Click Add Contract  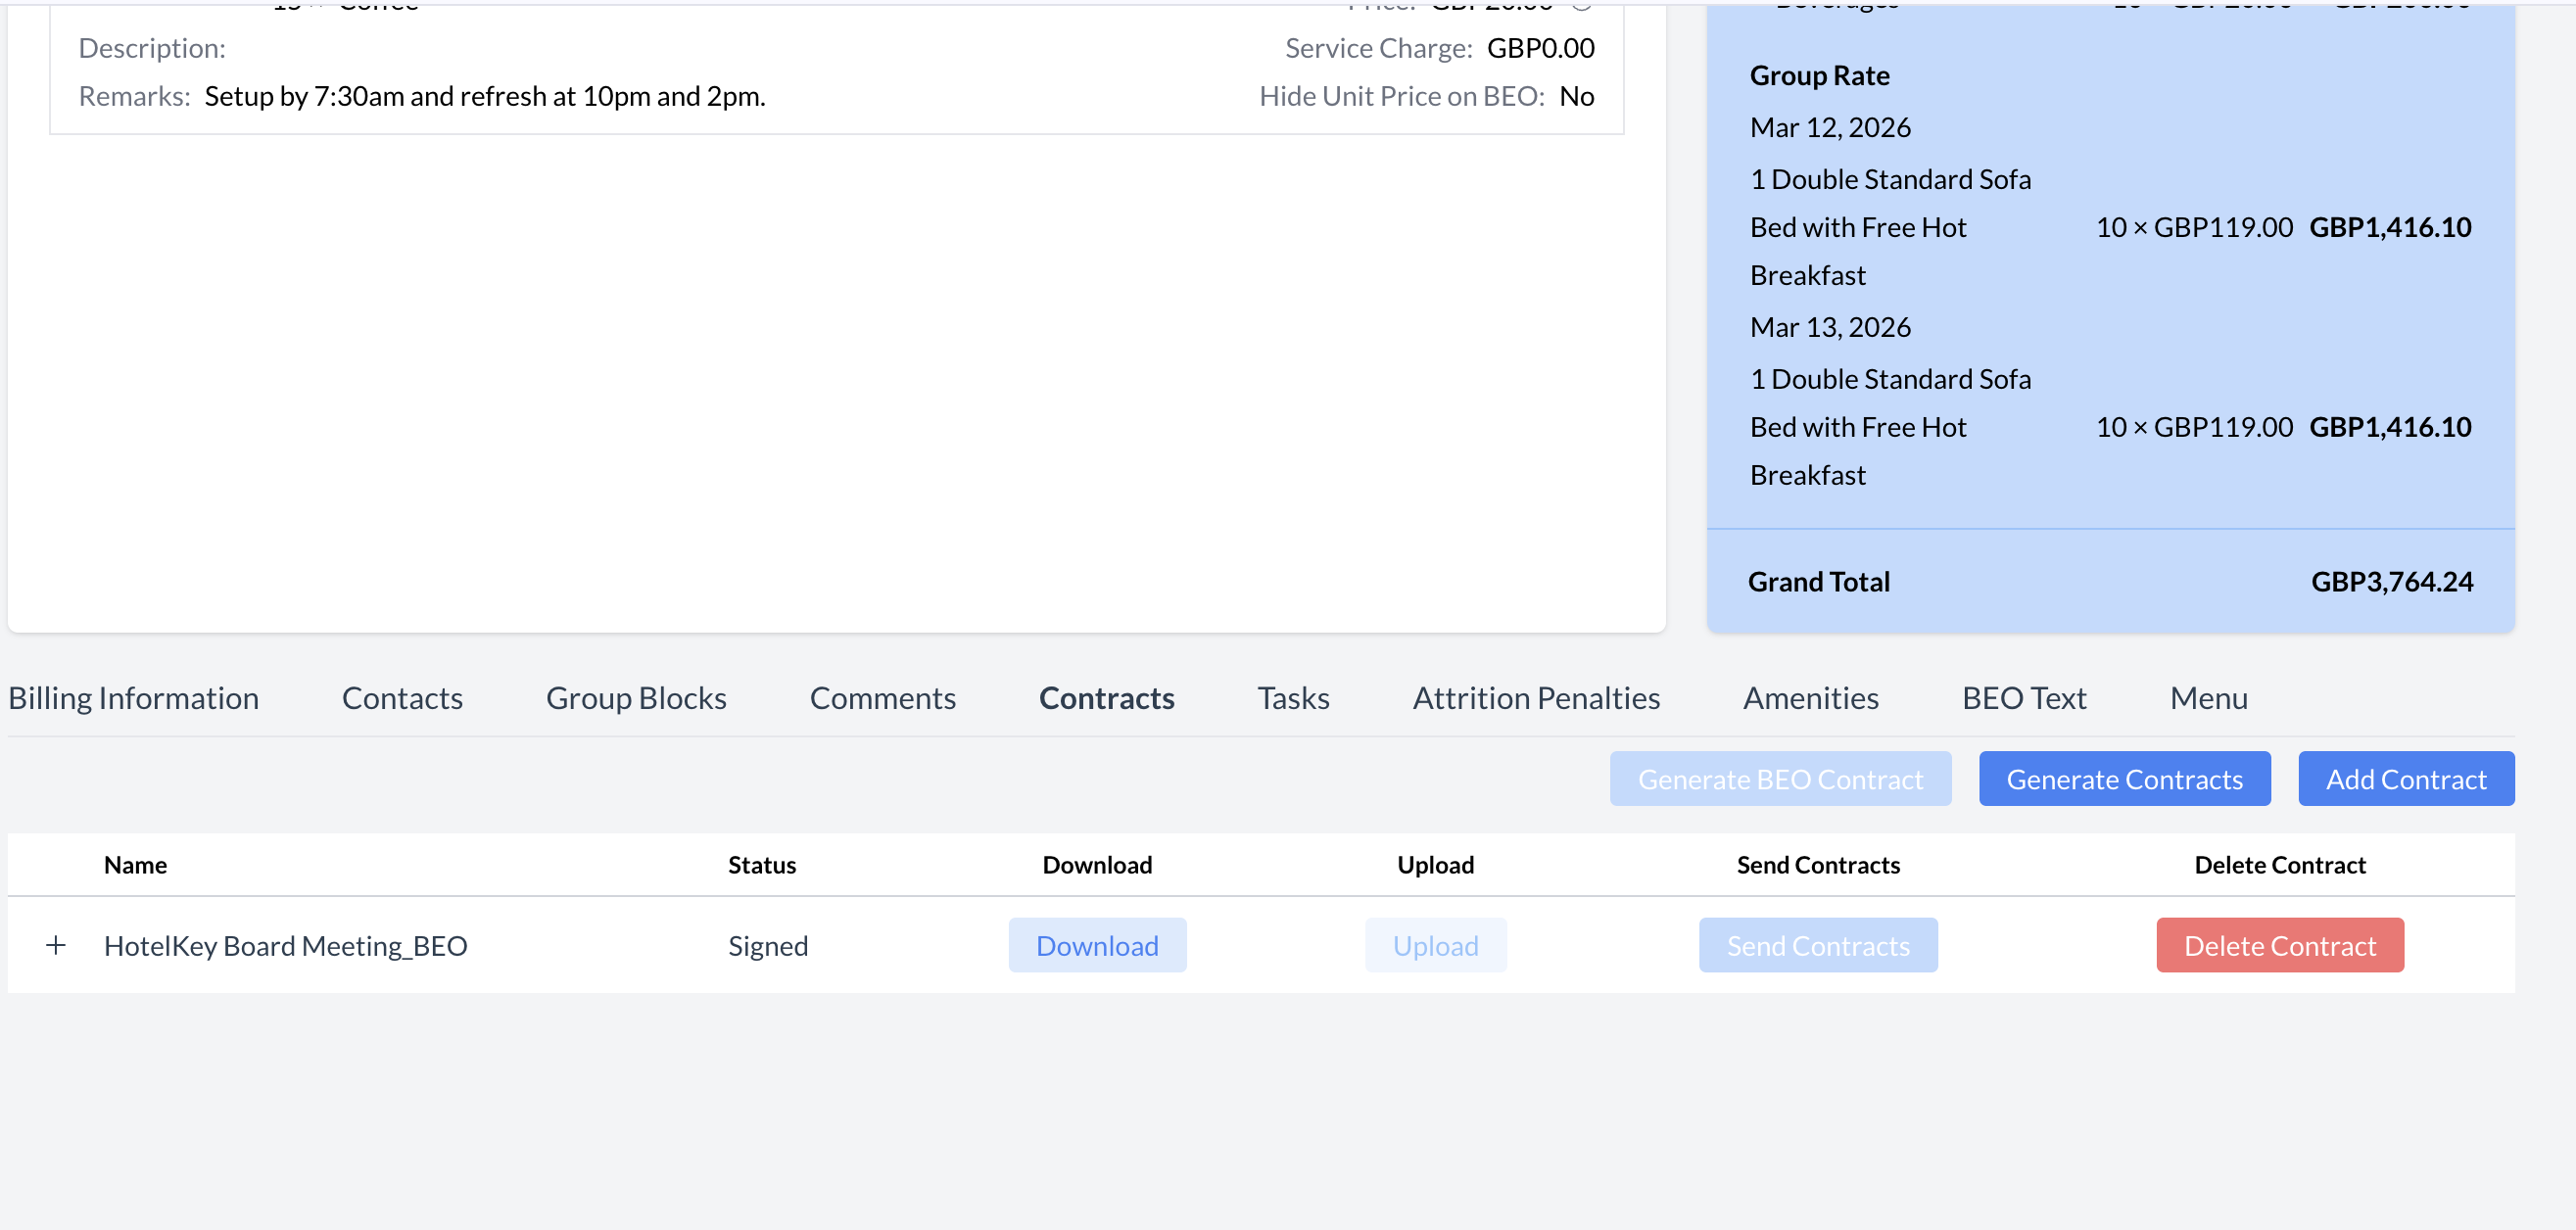click(2405, 778)
